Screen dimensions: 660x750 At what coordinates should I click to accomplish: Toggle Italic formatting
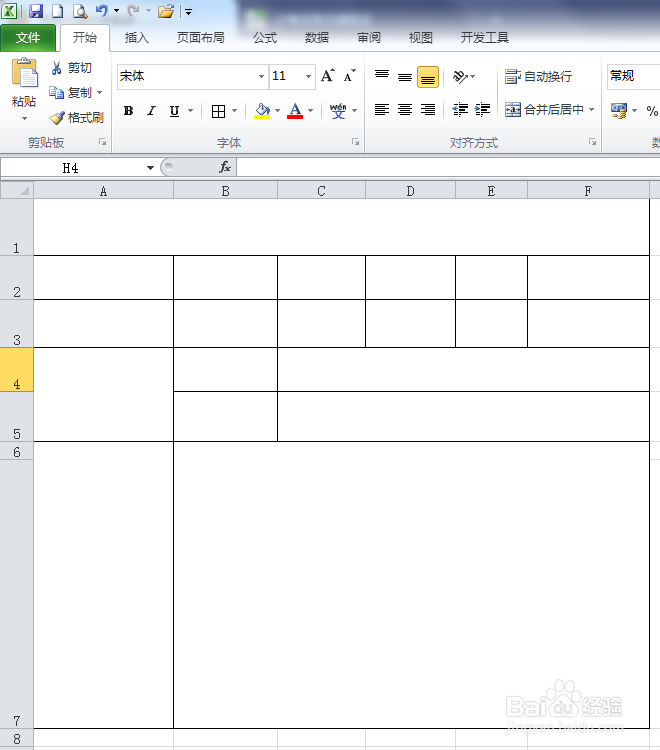click(x=151, y=111)
